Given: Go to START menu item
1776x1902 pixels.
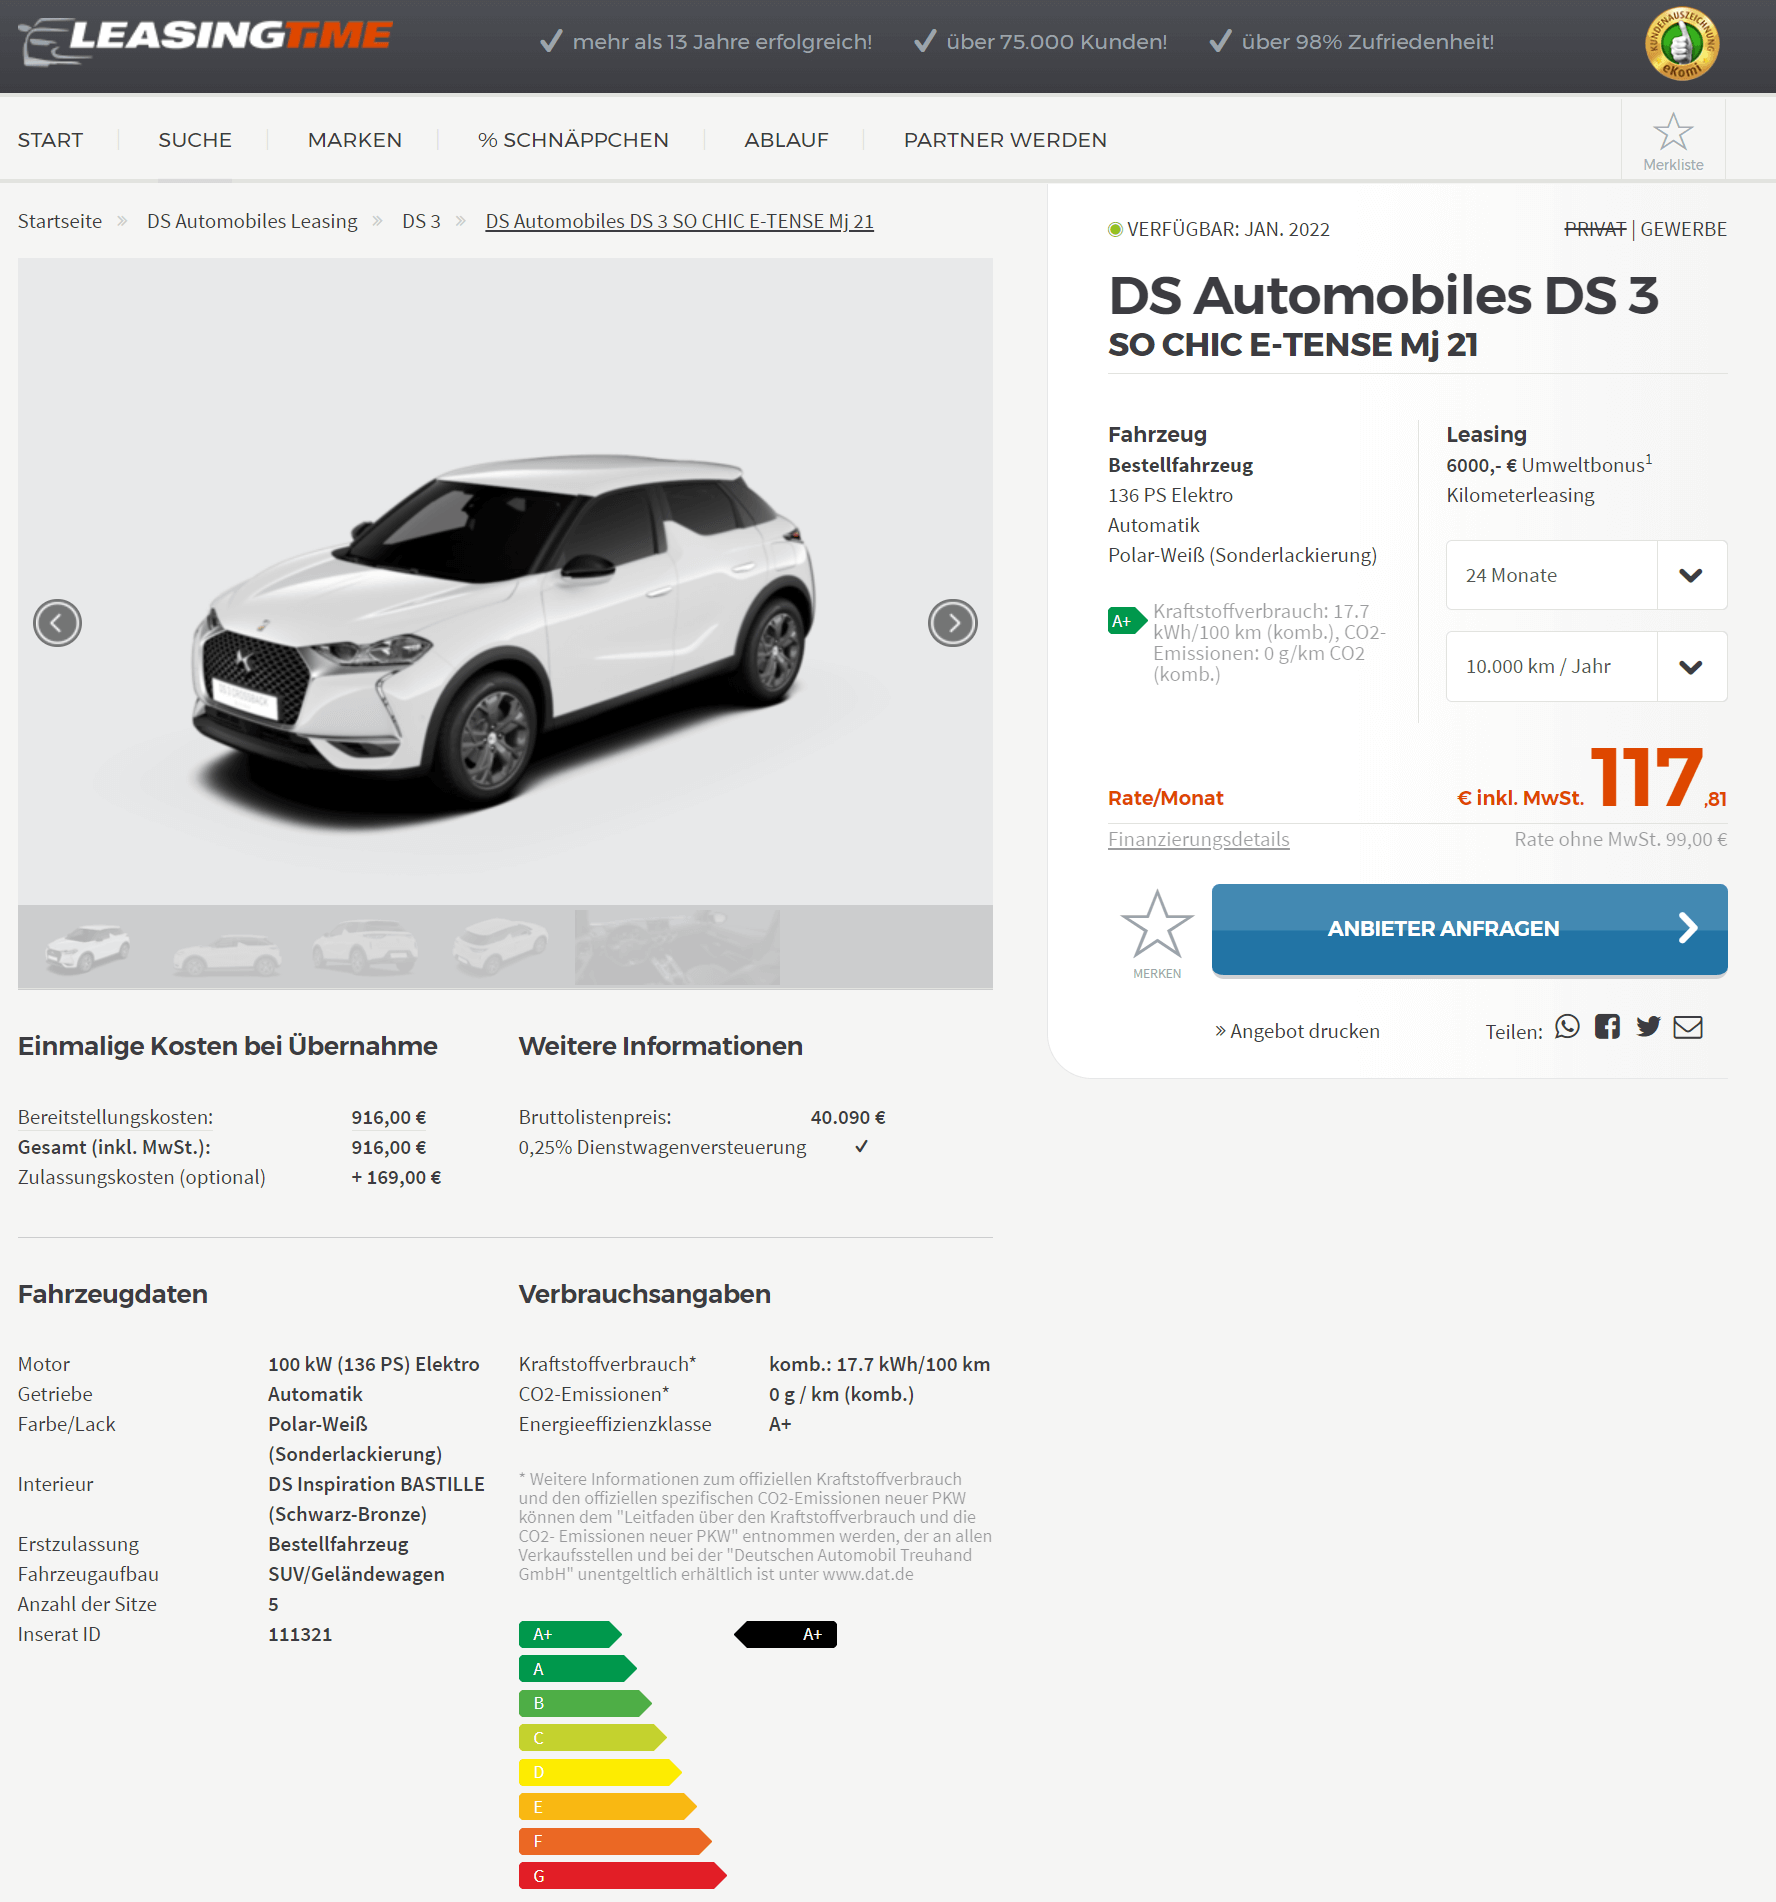Looking at the screenshot, I should (x=50, y=140).
